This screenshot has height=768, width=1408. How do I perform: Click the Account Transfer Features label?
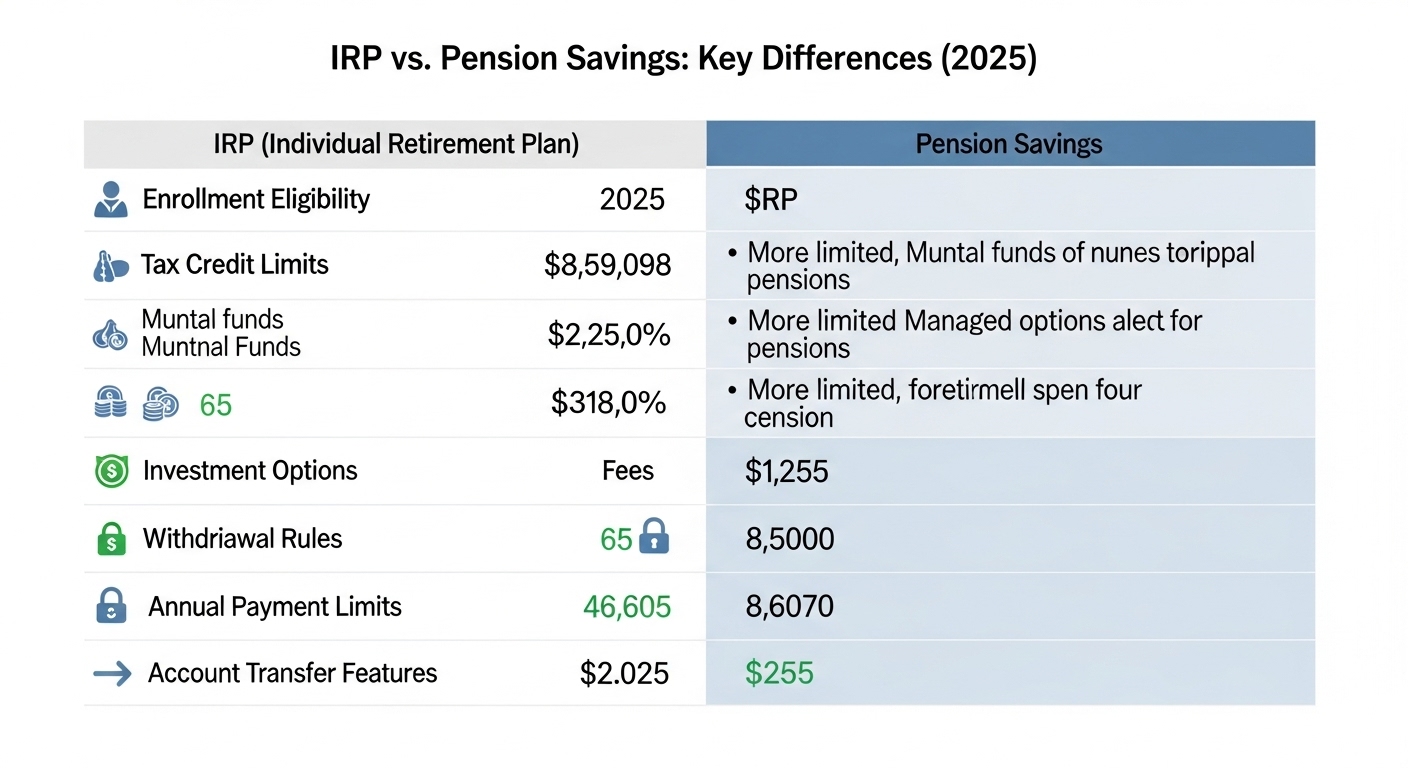tap(292, 673)
